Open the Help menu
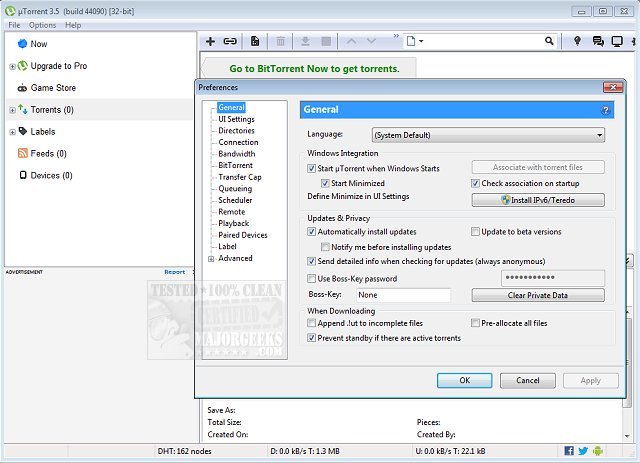The height and width of the screenshot is (463, 640). pos(73,25)
